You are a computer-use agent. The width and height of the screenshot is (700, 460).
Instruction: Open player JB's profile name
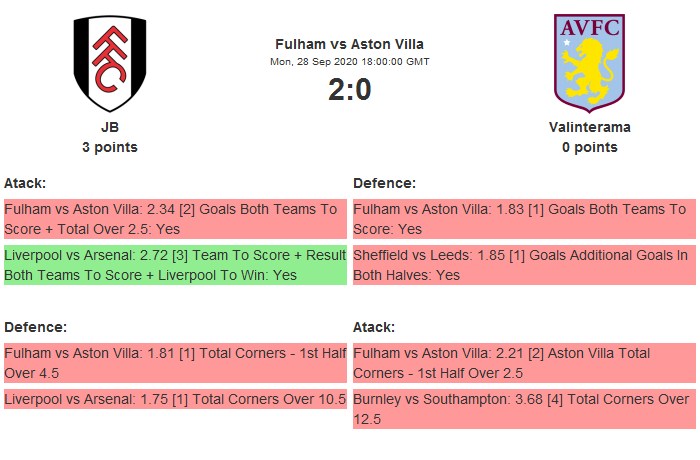click(x=109, y=128)
